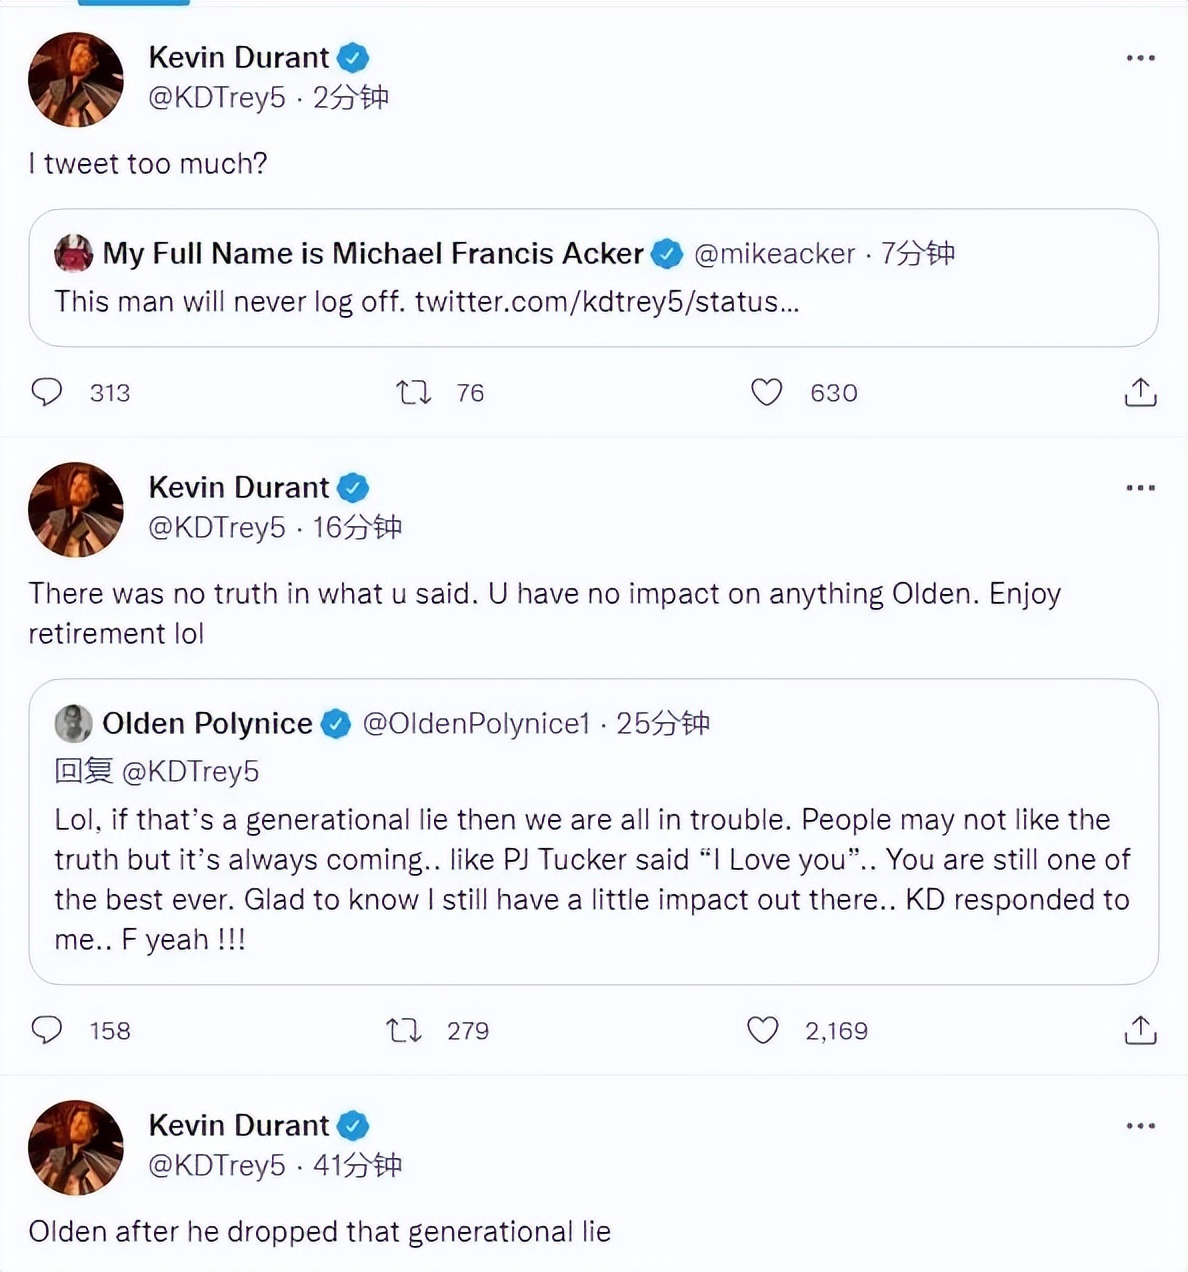Like the tweet with 2,169 likes
Viewport: 1188px width, 1272px height.
tap(763, 1030)
